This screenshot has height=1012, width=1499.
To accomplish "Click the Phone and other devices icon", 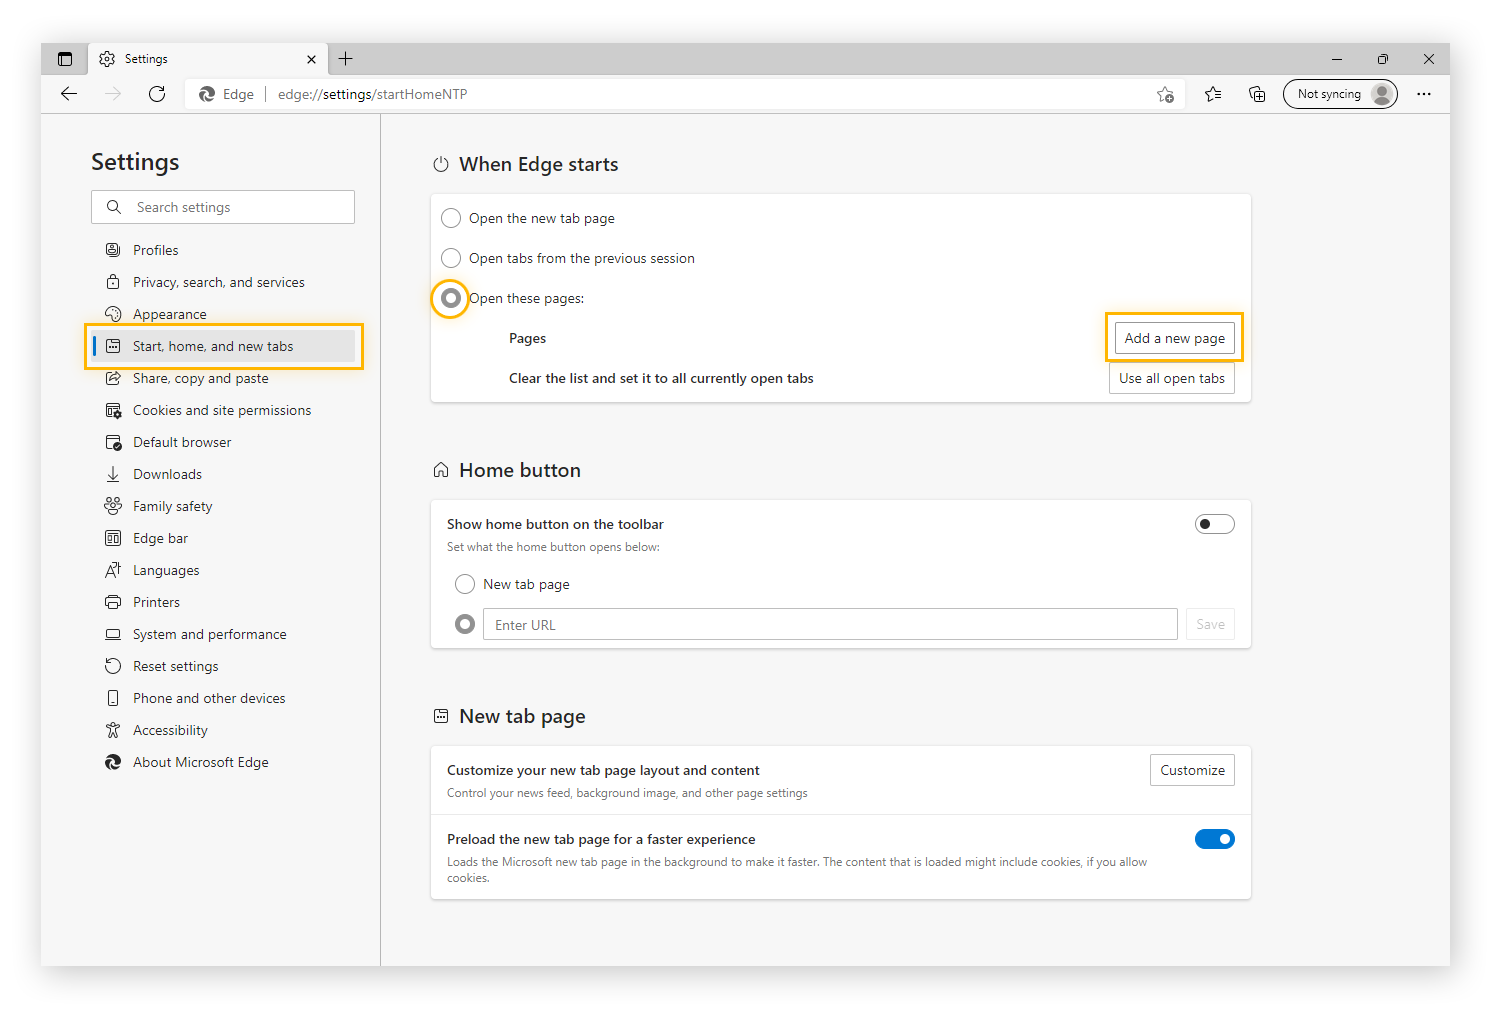I will click(113, 698).
